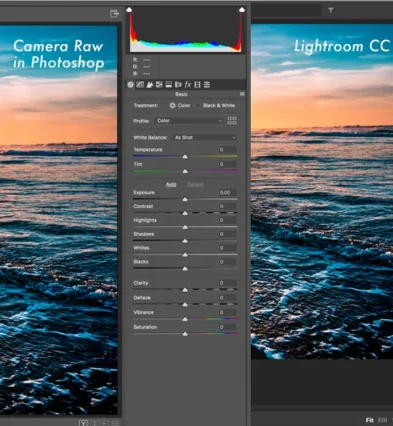Toggle the shadow clipping warning triangle
This screenshot has height=426, width=393.
[129, 9]
